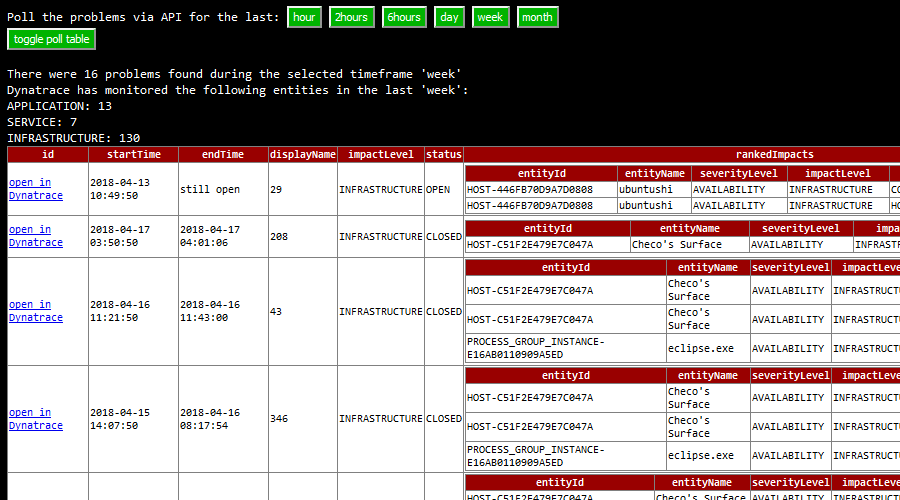Viewport: 900px width, 500px height.
Task: Select the 6hours polling timeframe
Action: [404, 17]
